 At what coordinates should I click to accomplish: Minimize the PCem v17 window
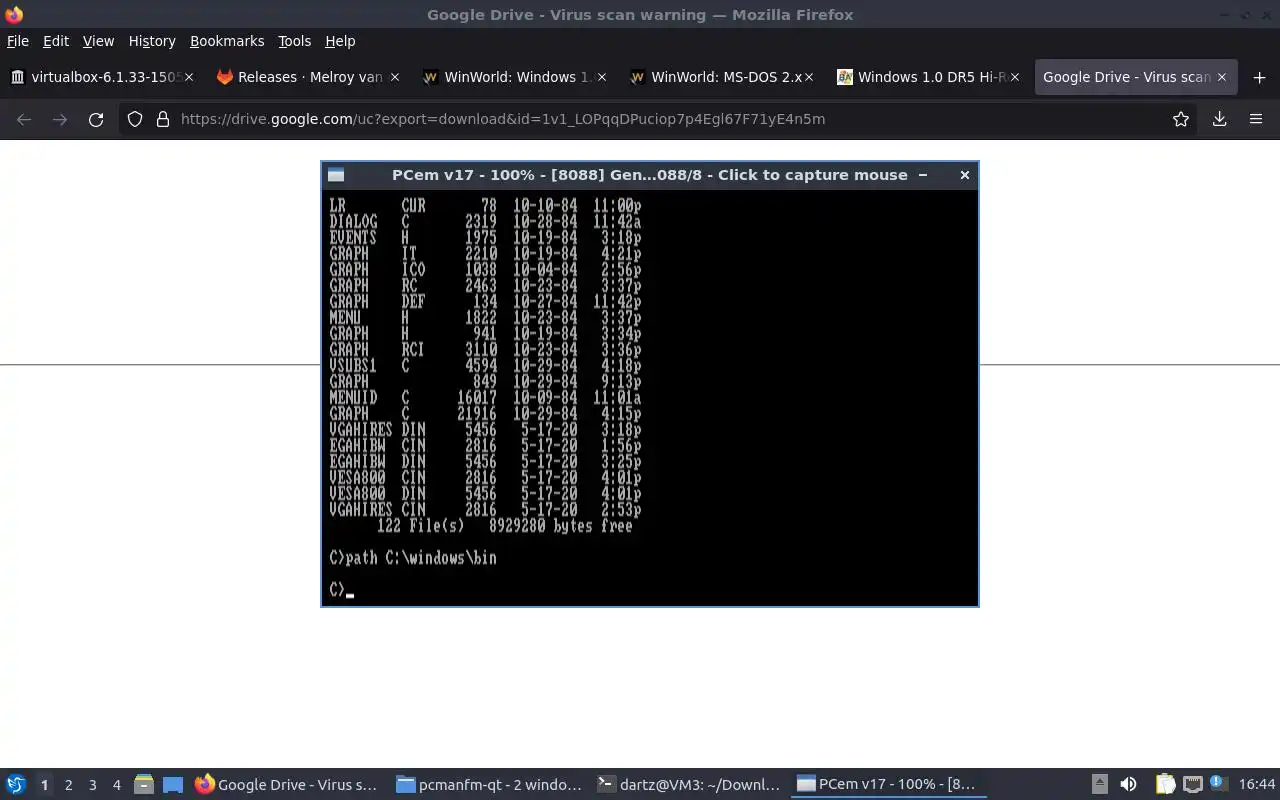pos(923,175)
